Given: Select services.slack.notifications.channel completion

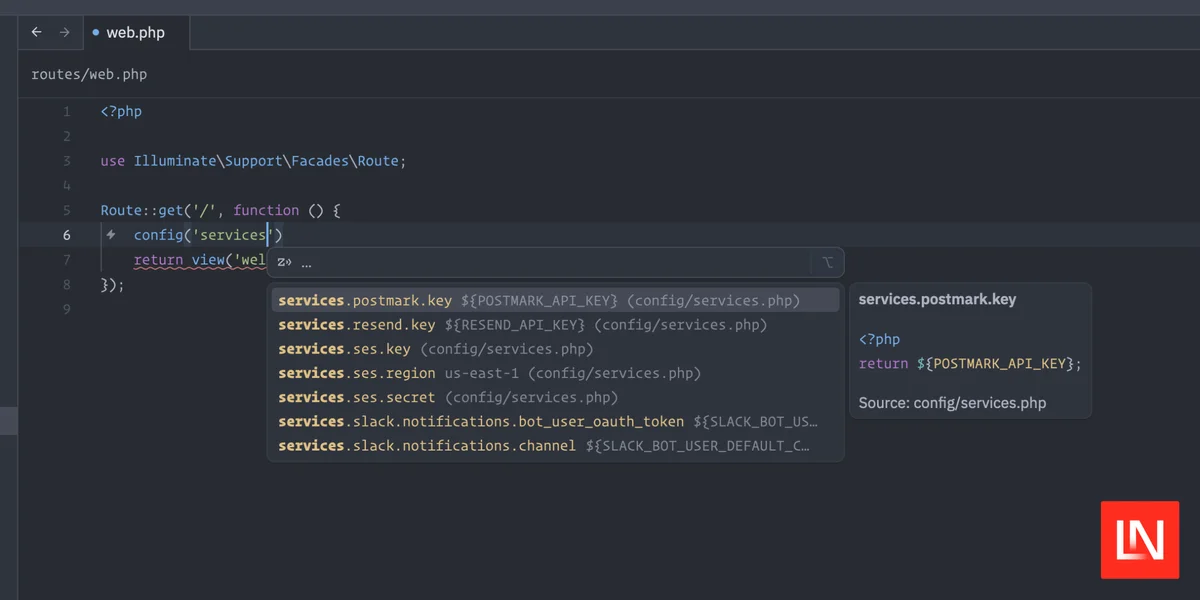Looking at the screenshot, I should click(x=556, y=445).
